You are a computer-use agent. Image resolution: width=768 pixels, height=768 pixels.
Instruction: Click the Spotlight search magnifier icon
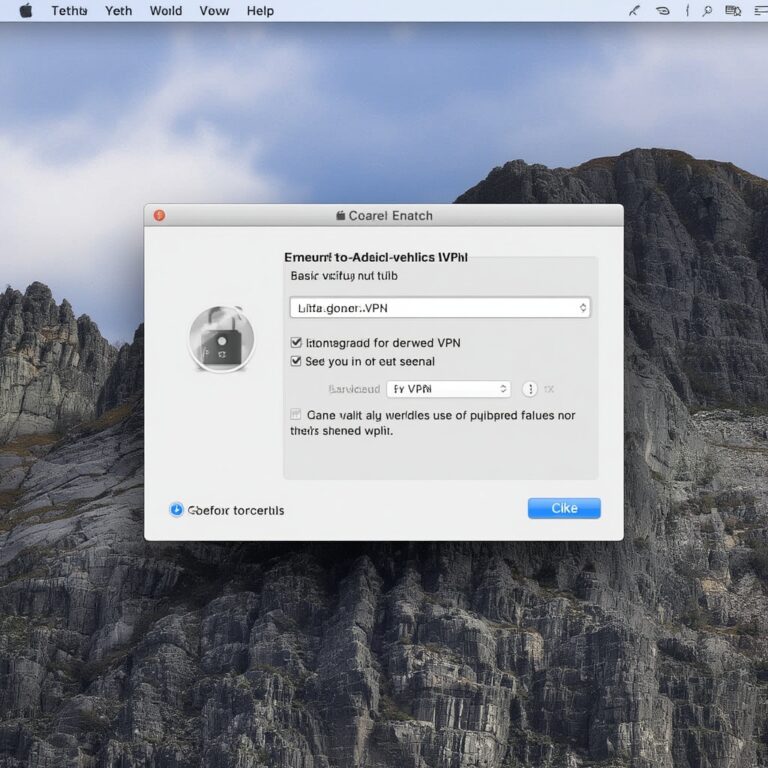pos(707,11)
